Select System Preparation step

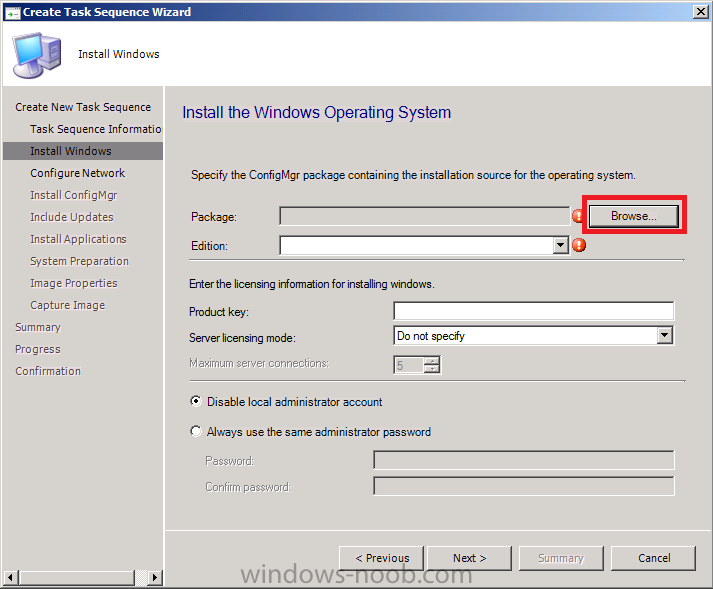click(80, 261)
